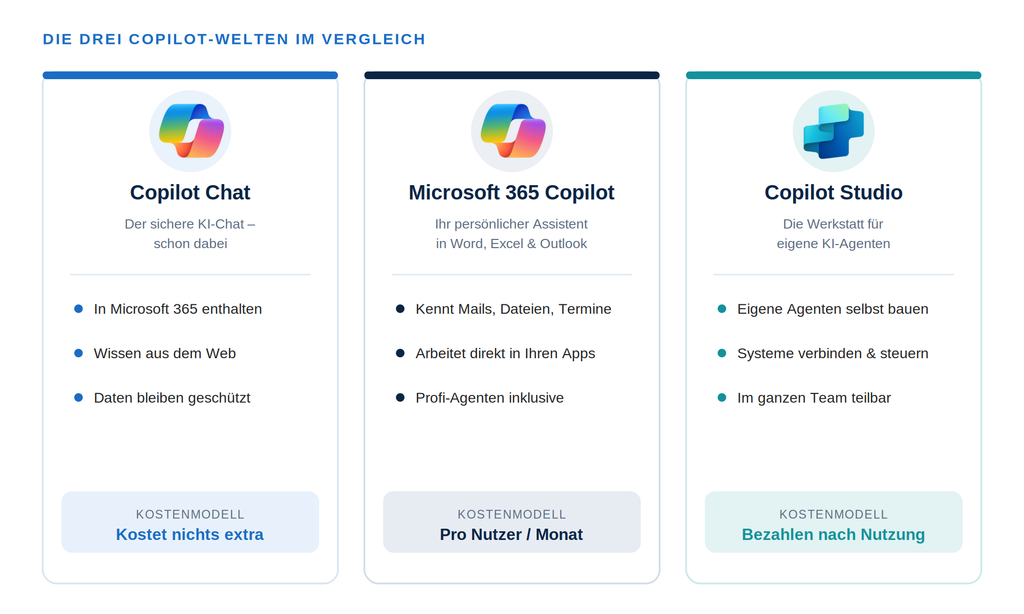The width and height of the screenshot is (1024, 614).
Task: Click the 'Copilot Chat' card title
Action: (190, 193)
